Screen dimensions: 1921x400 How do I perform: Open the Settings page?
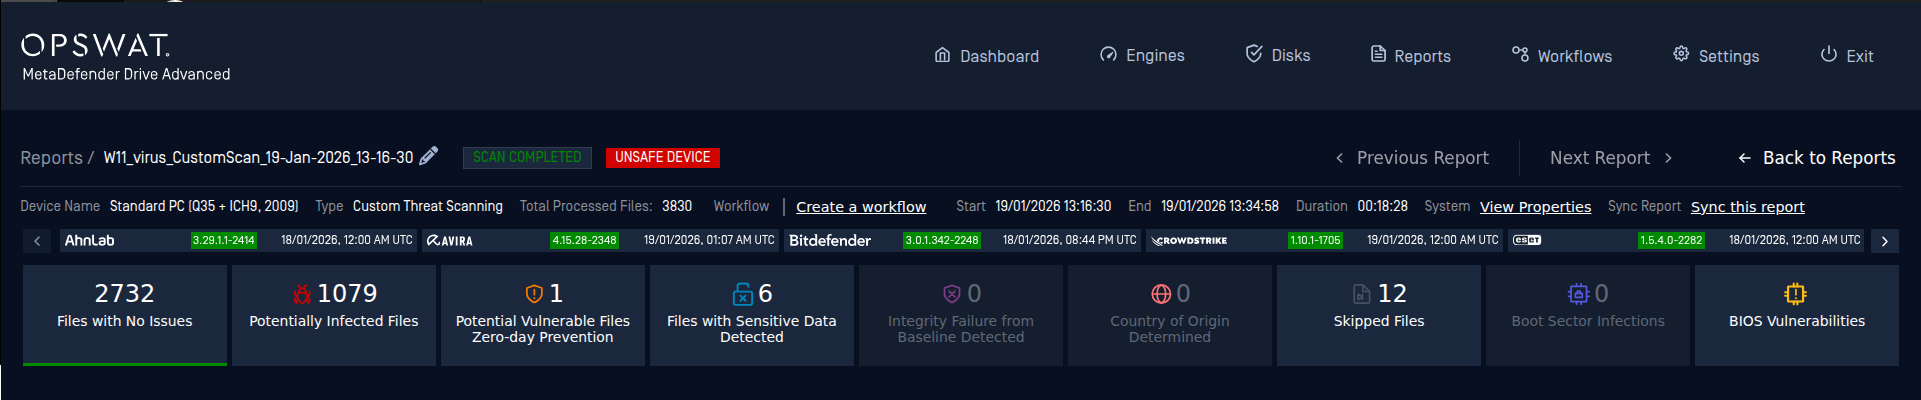(x=1715, y=56)
